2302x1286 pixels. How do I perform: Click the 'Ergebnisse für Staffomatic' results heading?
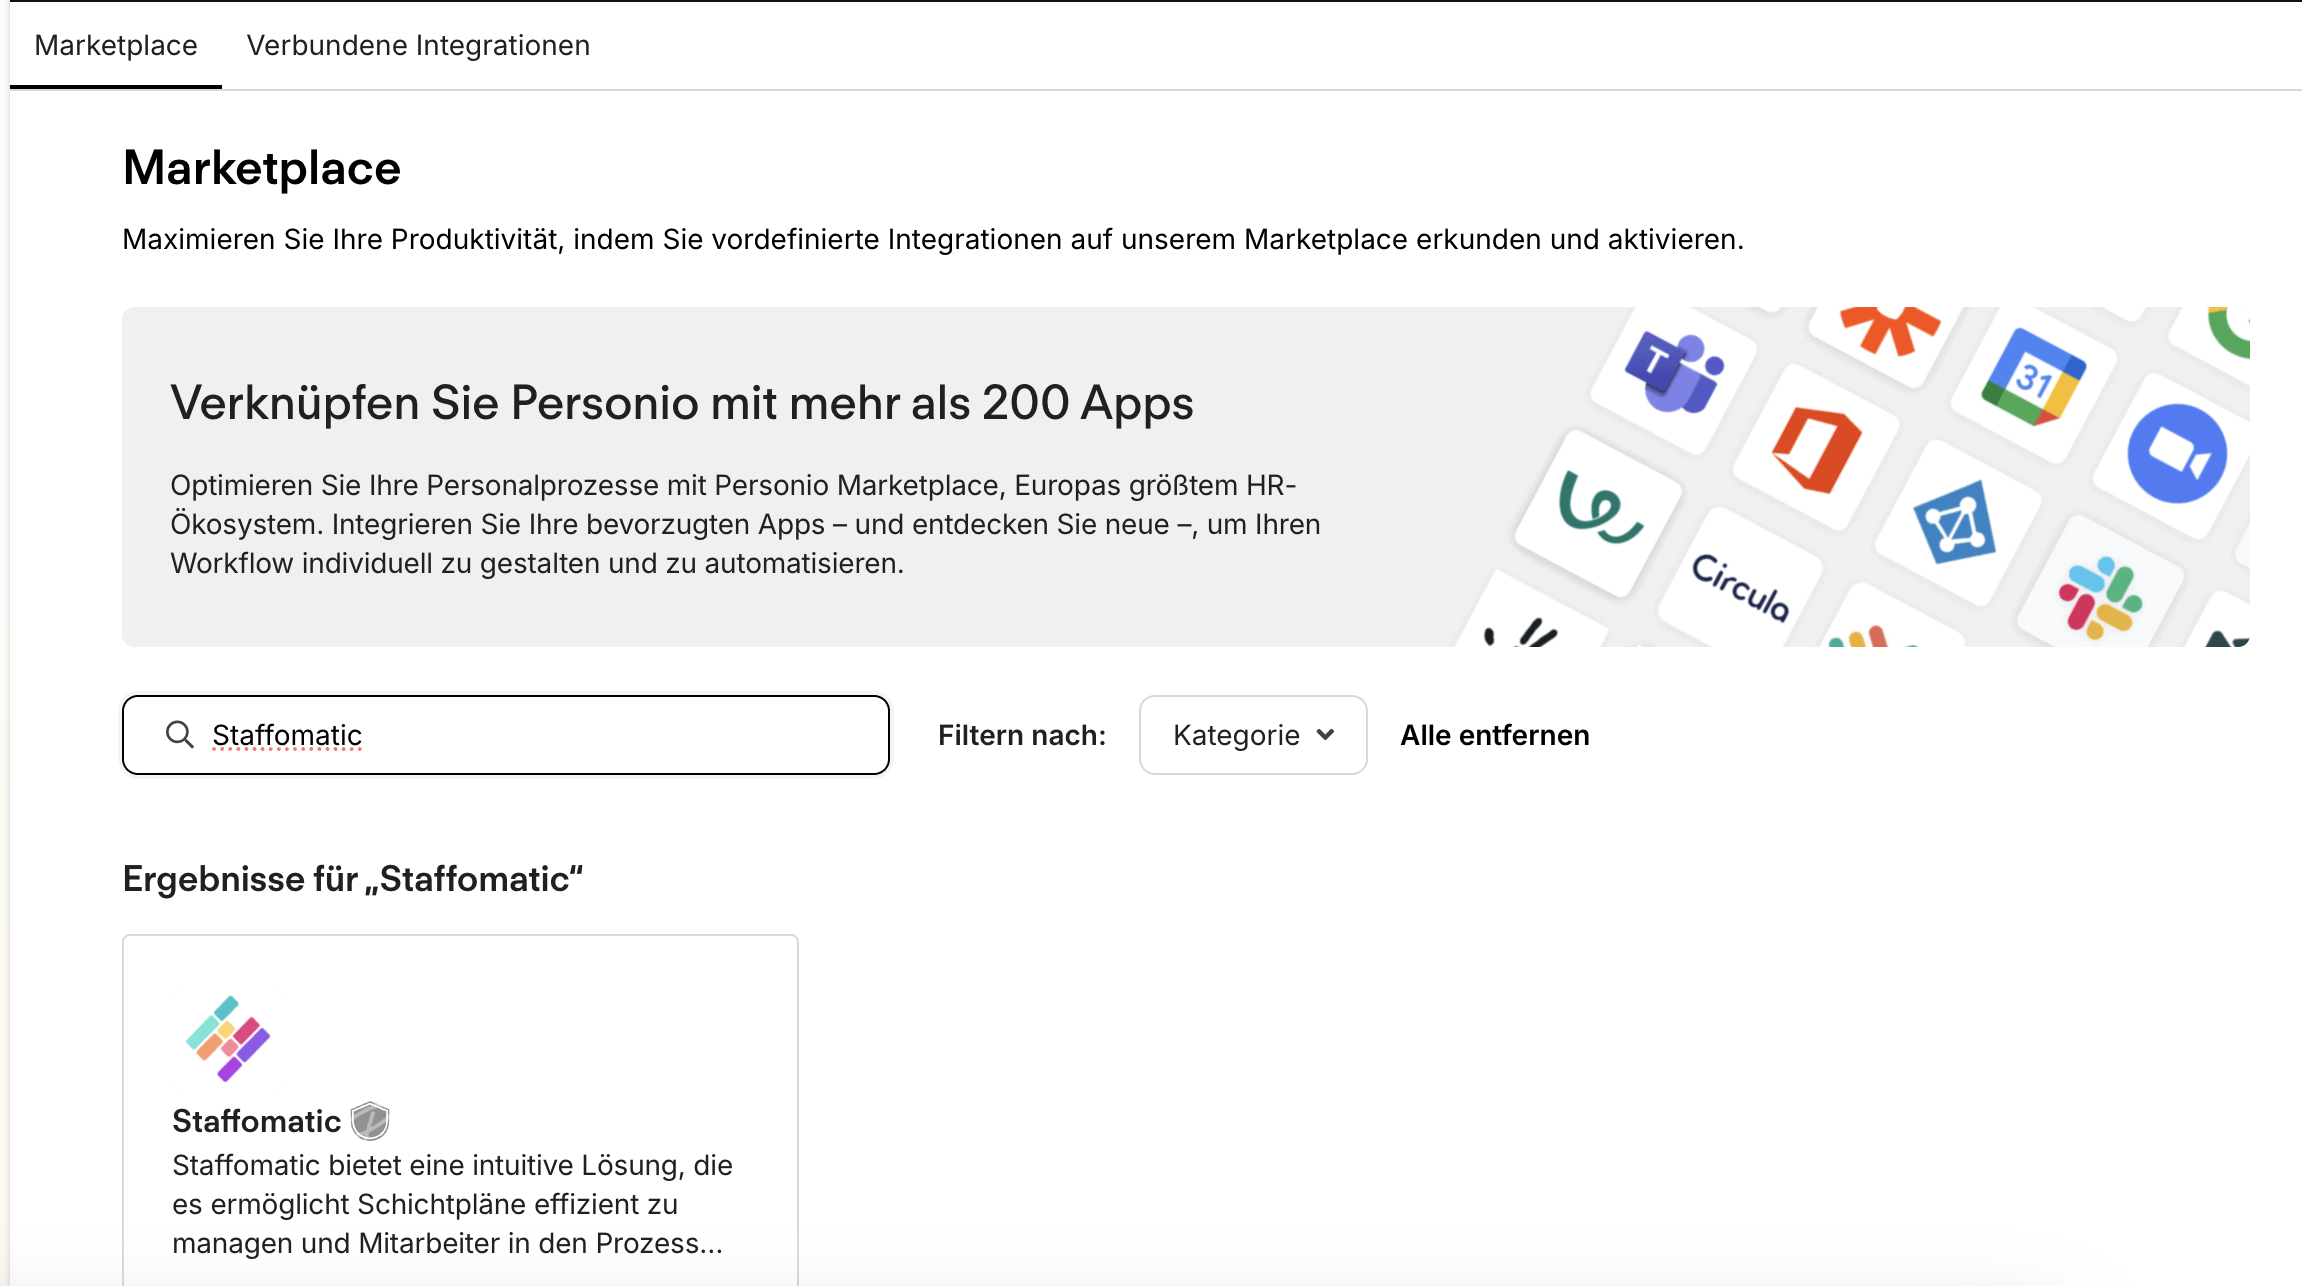coord(353,879)
